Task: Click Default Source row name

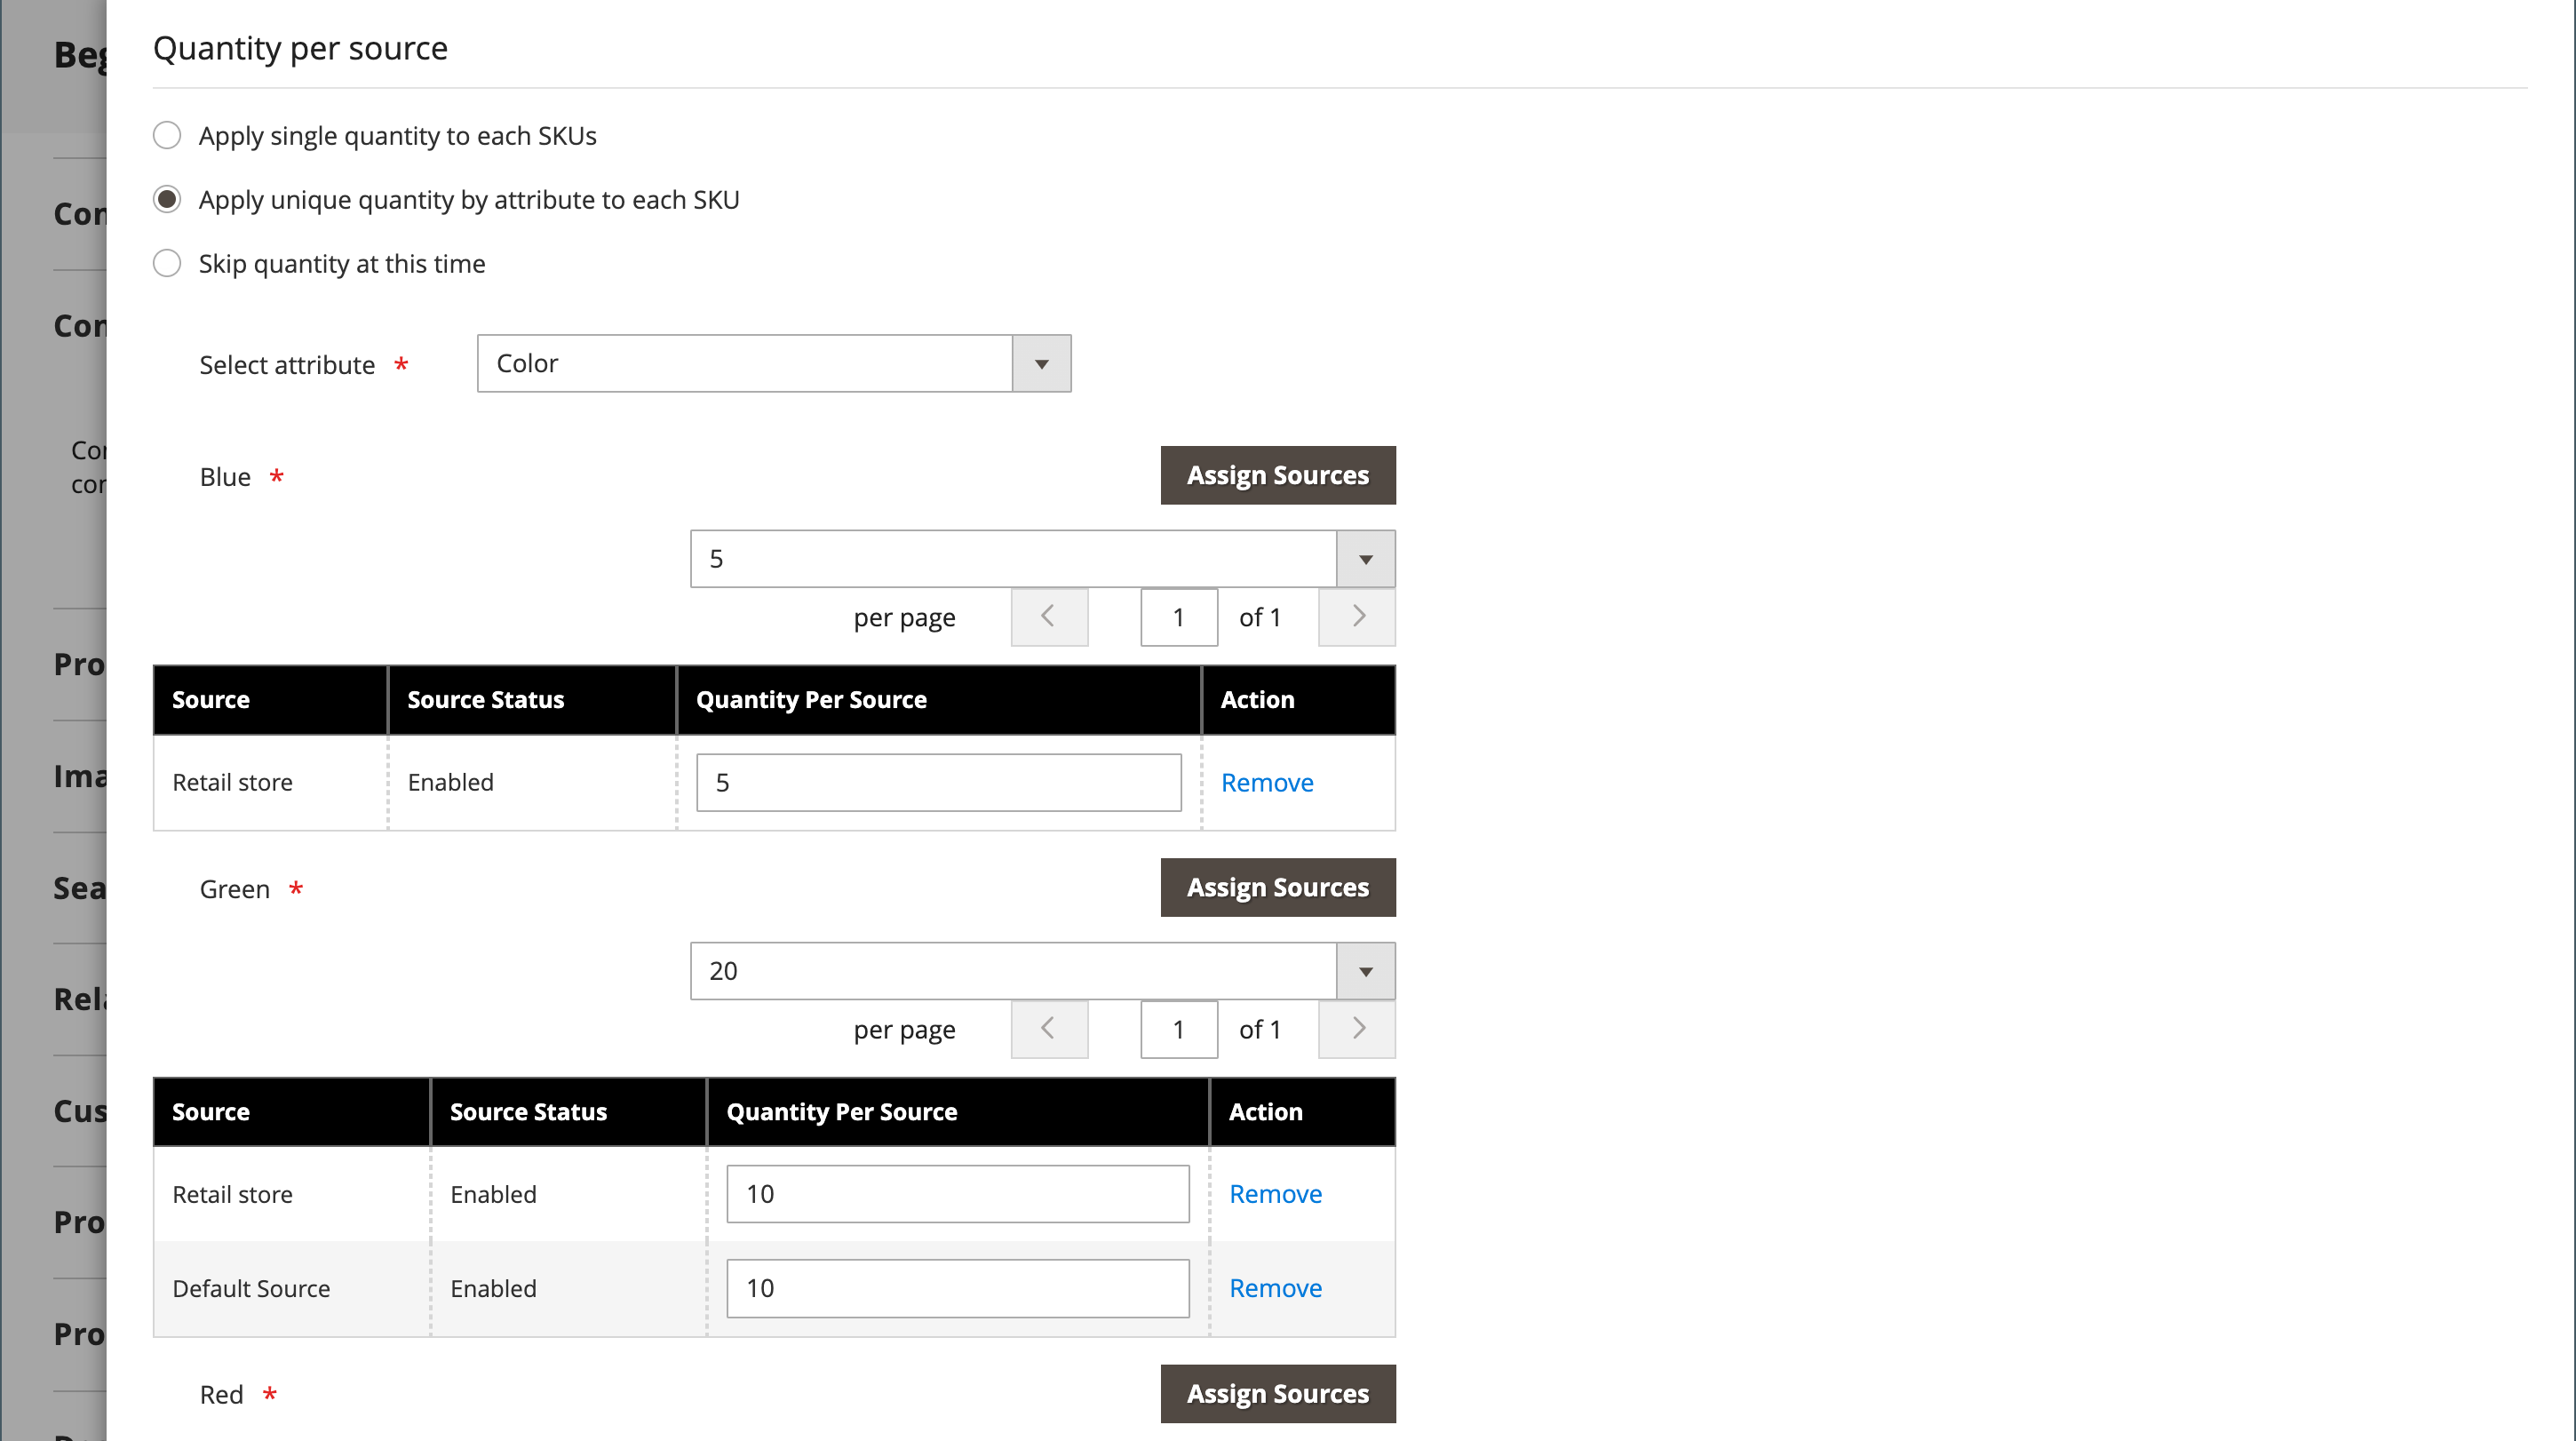Action: coord(251,1288)
